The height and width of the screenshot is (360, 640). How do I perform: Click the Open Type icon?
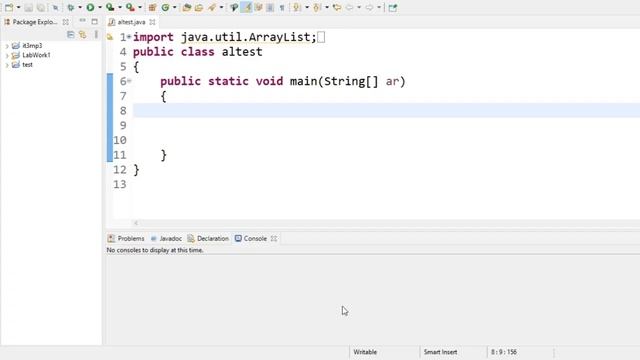coord(187,7)
